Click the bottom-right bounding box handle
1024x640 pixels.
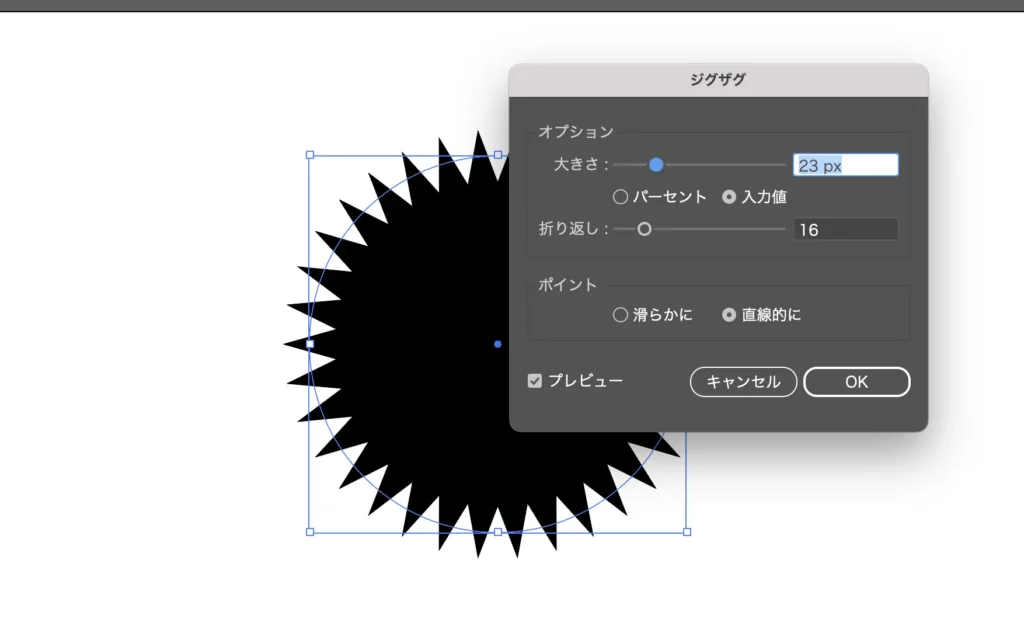tap(687, 532)
